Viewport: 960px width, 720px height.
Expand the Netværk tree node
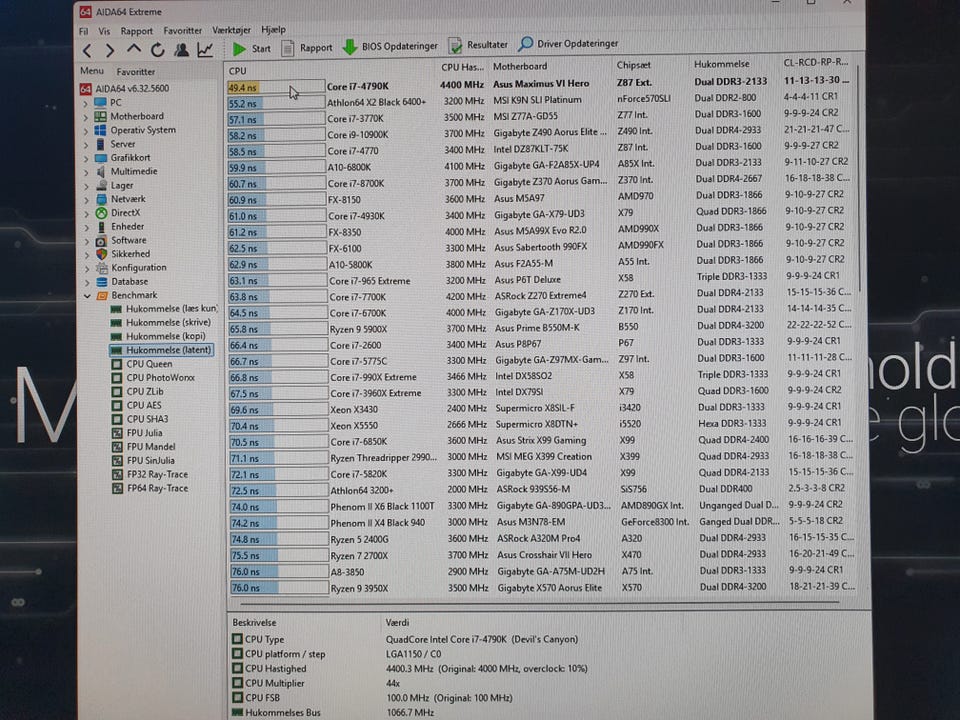tap(87, 199)
